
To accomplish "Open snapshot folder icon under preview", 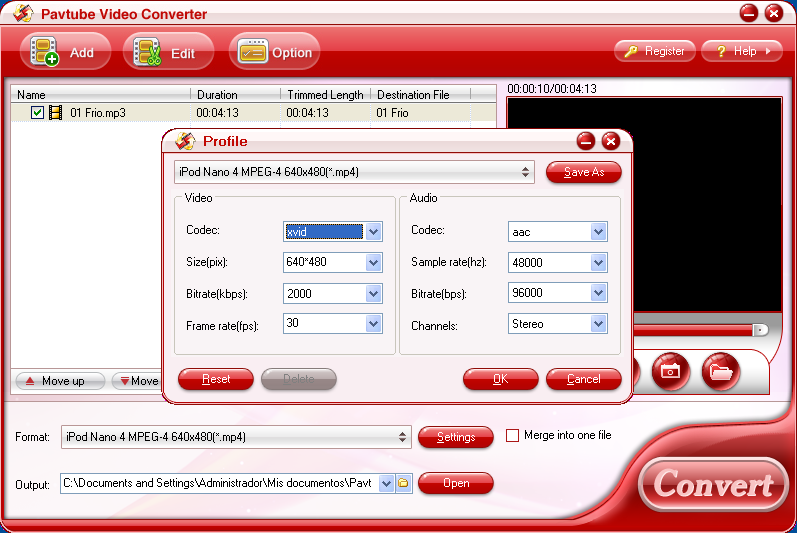I will (721, 371).
